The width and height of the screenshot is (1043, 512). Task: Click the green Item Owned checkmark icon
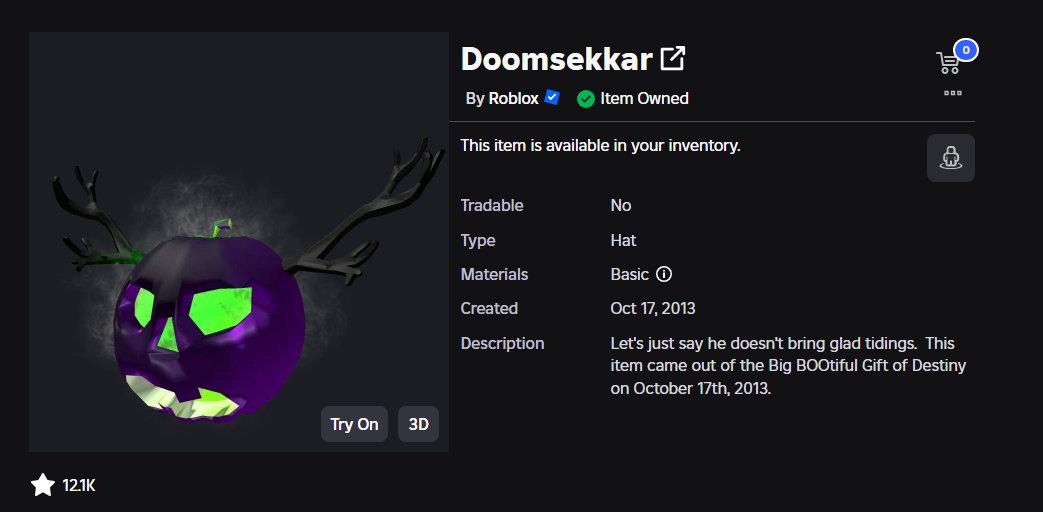[585, 99]
